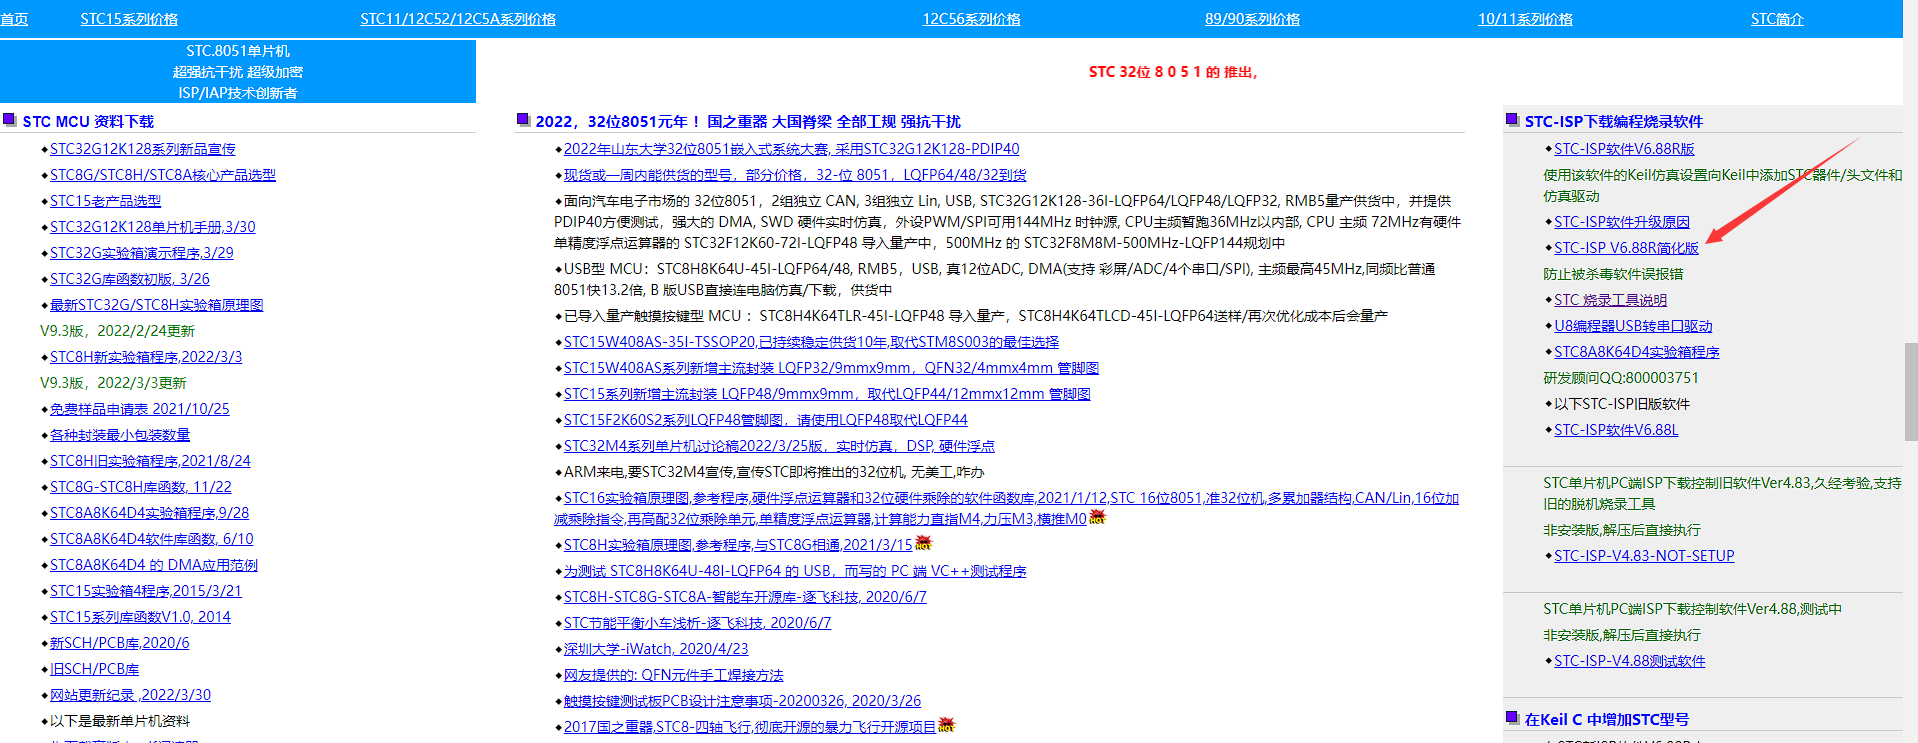Open STC32G库函数初版, 3/26 link

tap(130, 279)
